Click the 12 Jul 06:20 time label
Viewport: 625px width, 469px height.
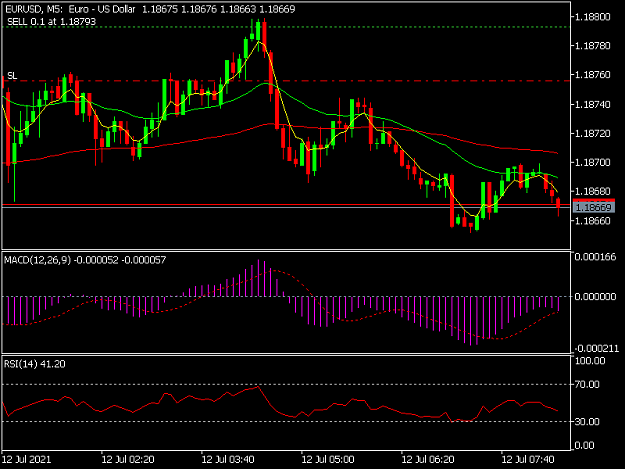[428, 459]
